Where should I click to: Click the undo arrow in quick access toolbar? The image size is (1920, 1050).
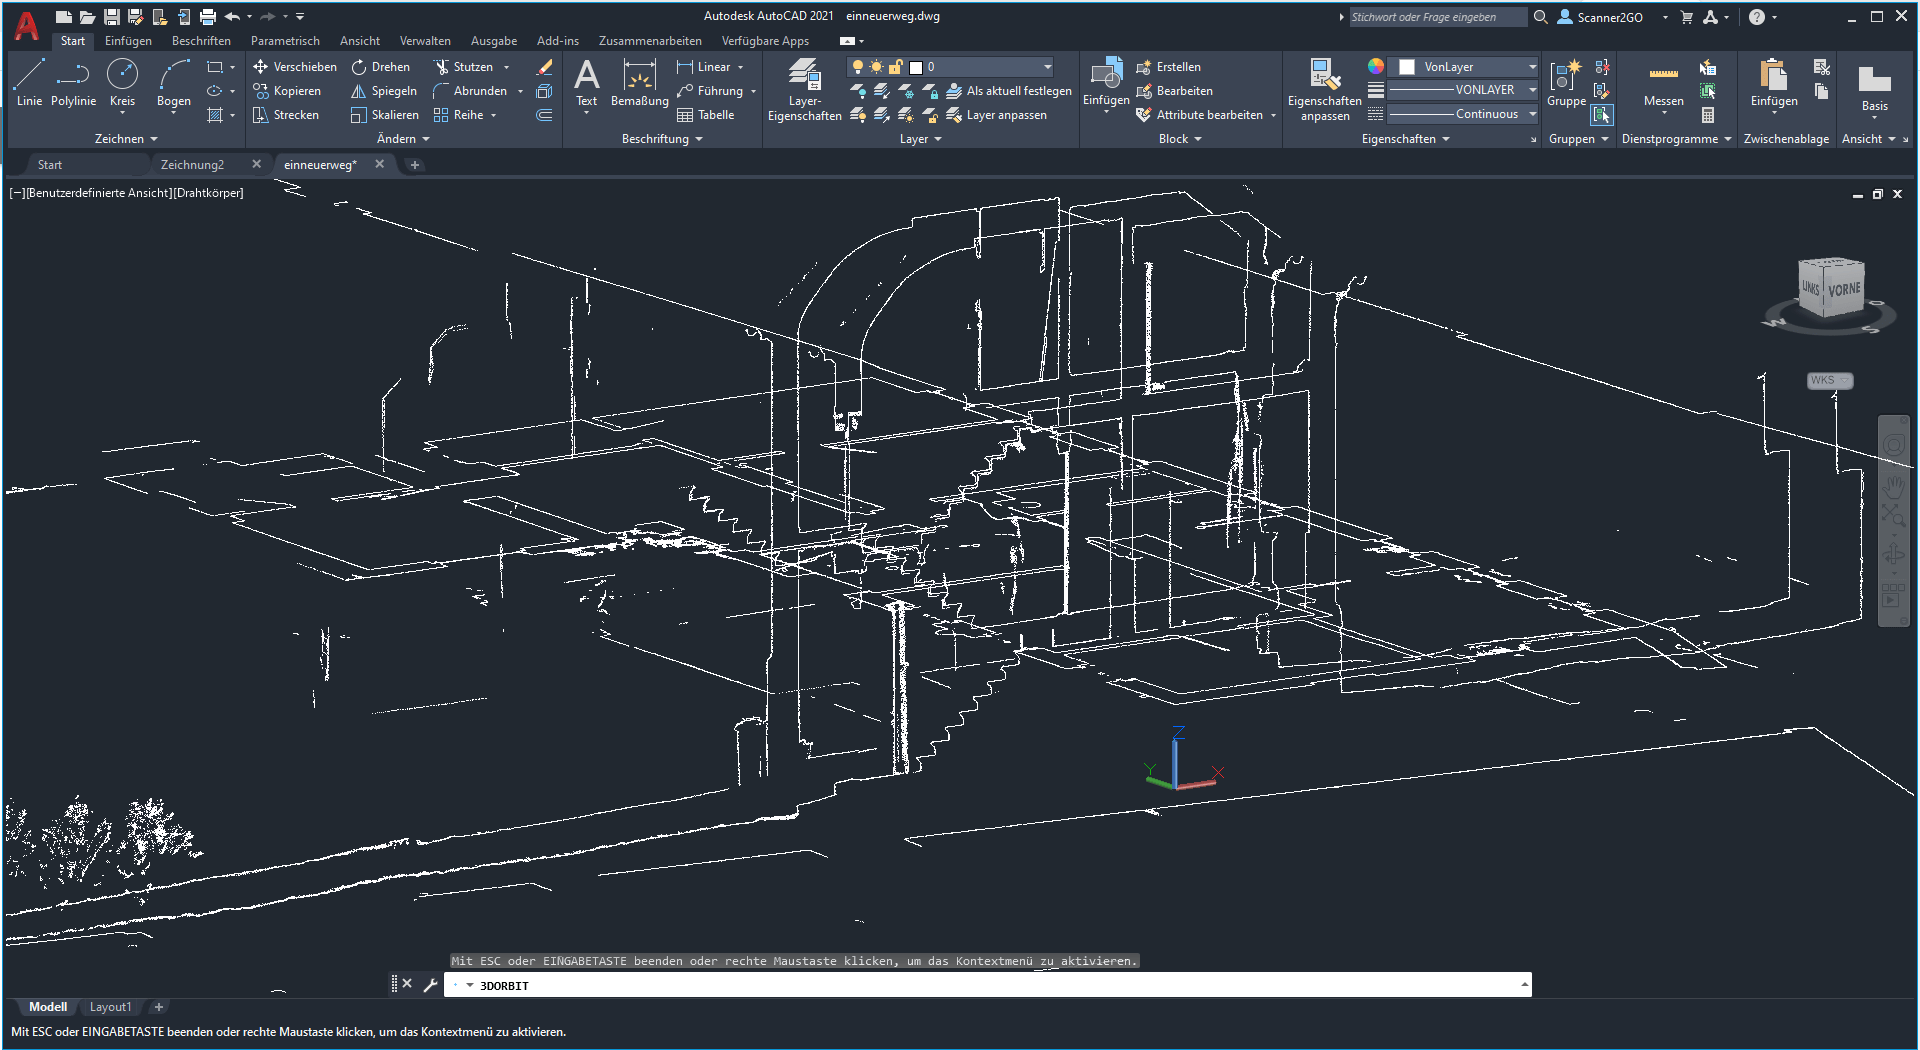click(232, 17)
